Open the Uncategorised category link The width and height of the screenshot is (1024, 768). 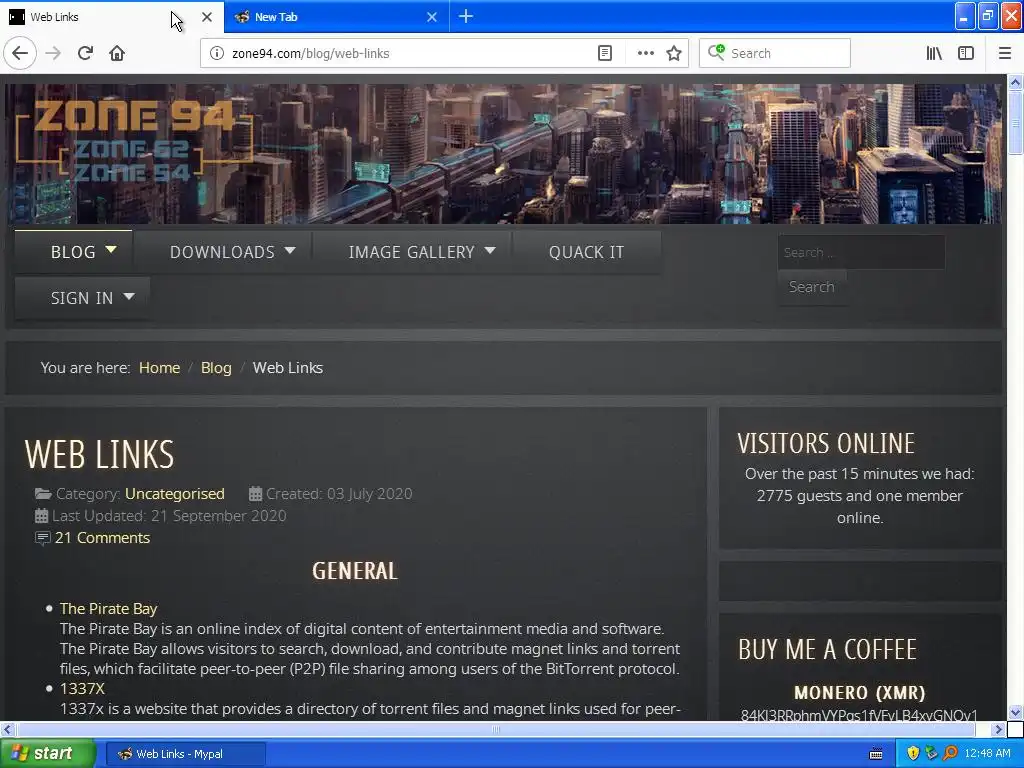click(175, 494)
